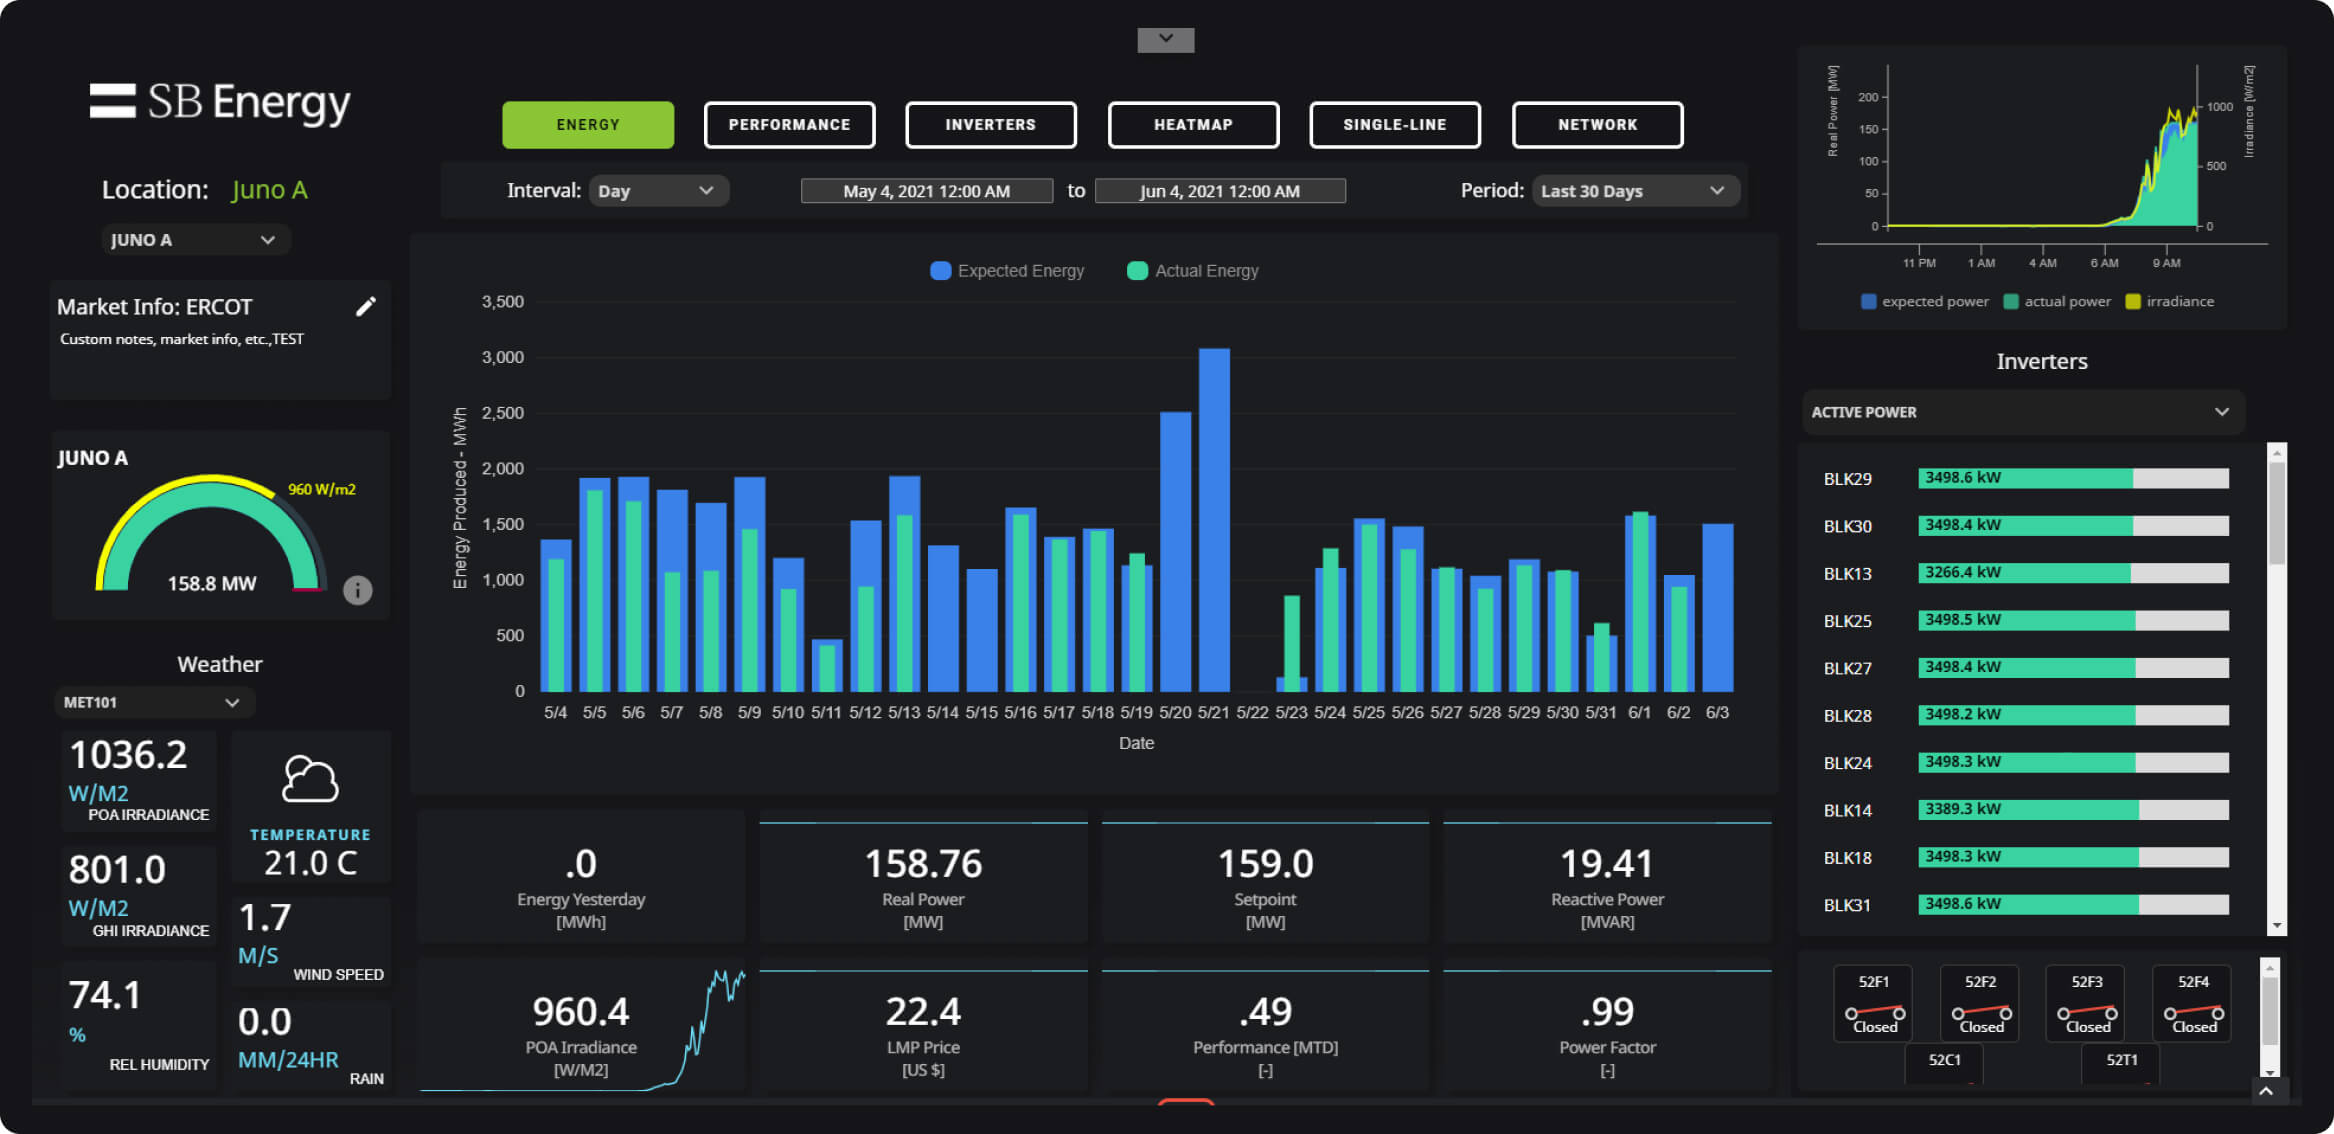Change Period using Last 30 Days selector
The image size is (2334, 1134).
[1634, 190]
